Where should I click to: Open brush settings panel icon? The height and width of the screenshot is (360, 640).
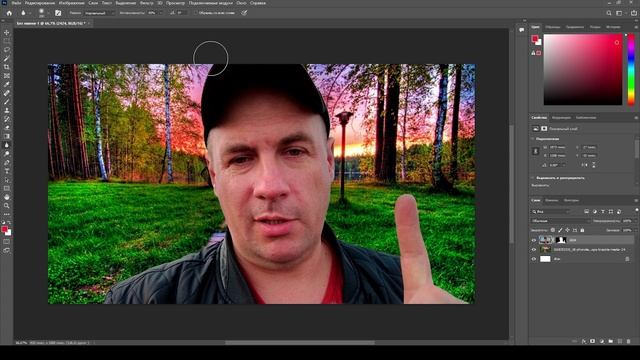(58, 13)
